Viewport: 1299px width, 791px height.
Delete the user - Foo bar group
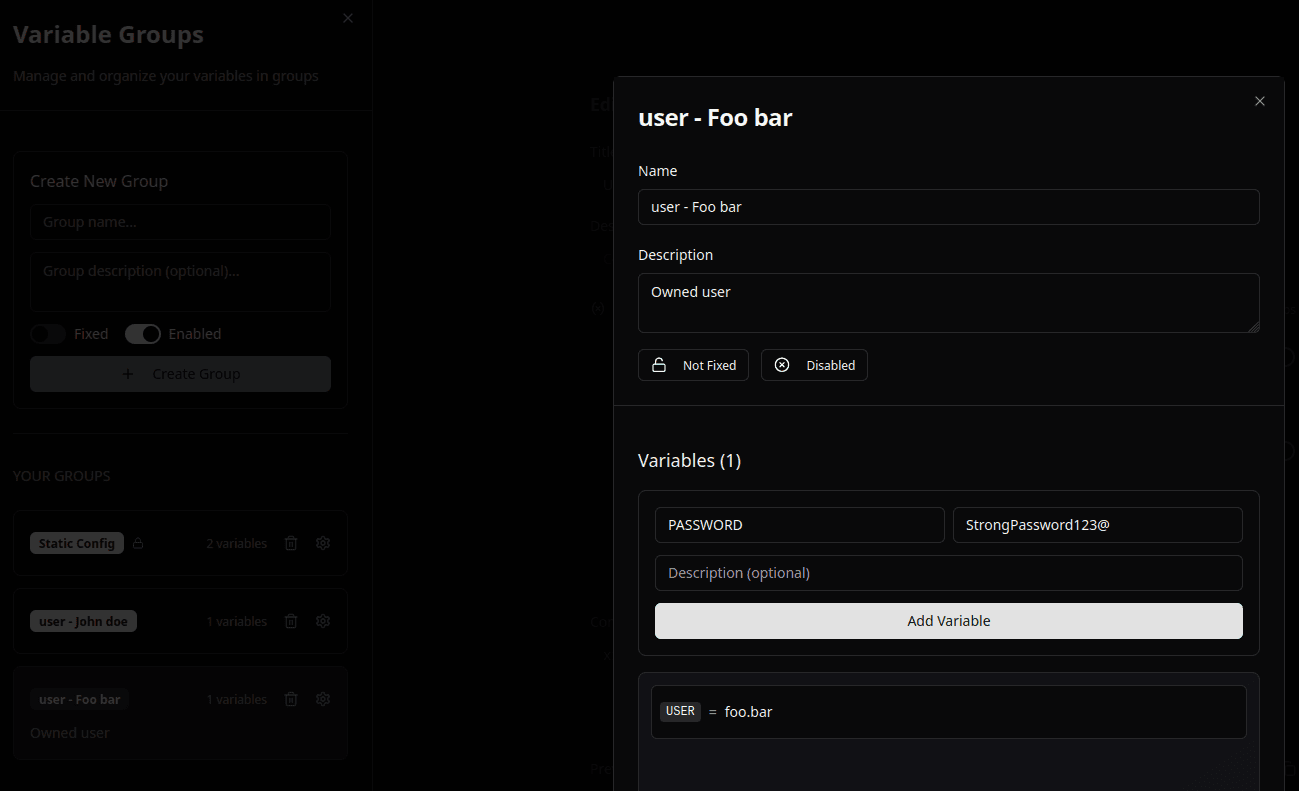290,699
